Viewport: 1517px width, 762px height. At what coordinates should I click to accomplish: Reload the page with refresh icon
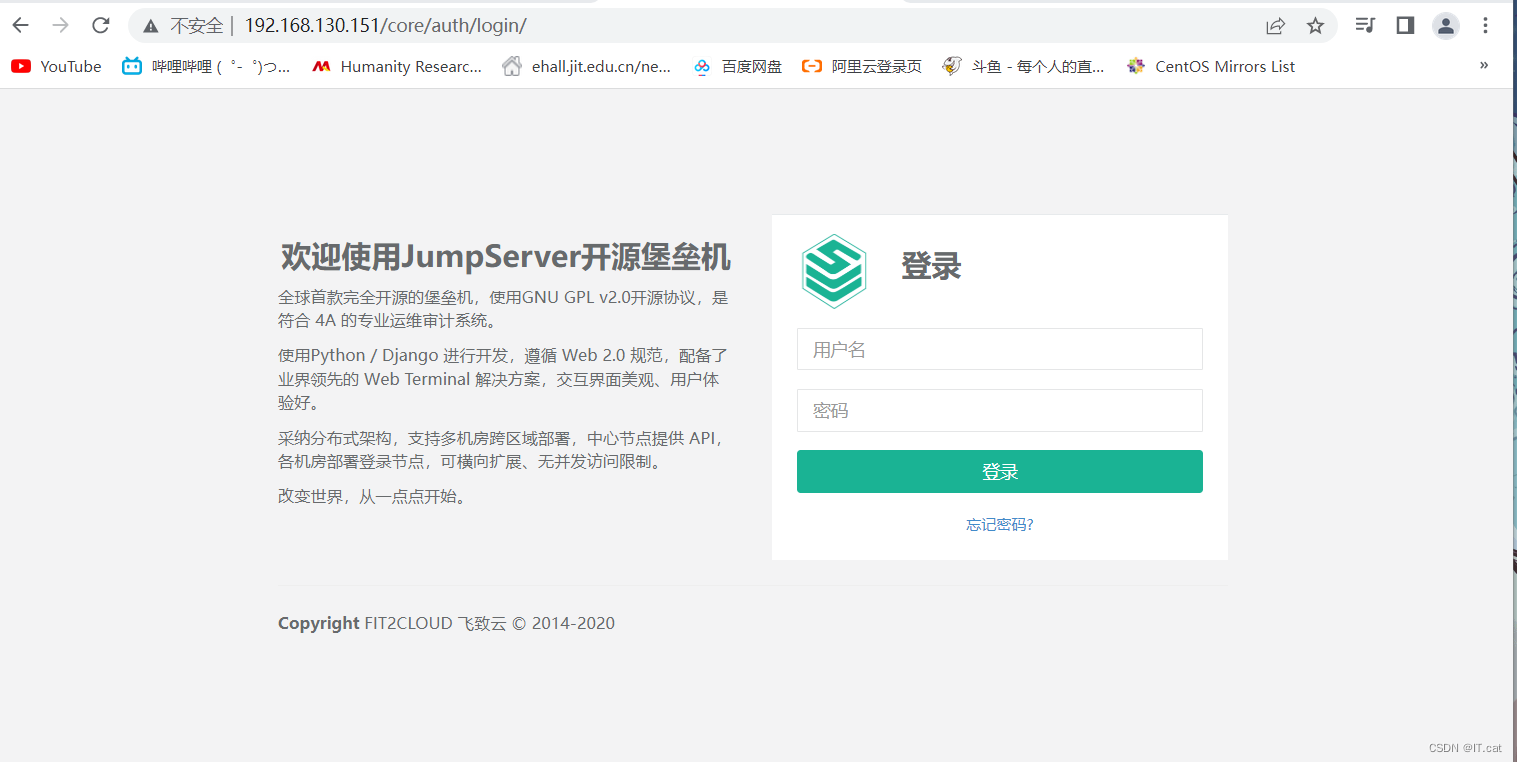[x=100, y=26]
